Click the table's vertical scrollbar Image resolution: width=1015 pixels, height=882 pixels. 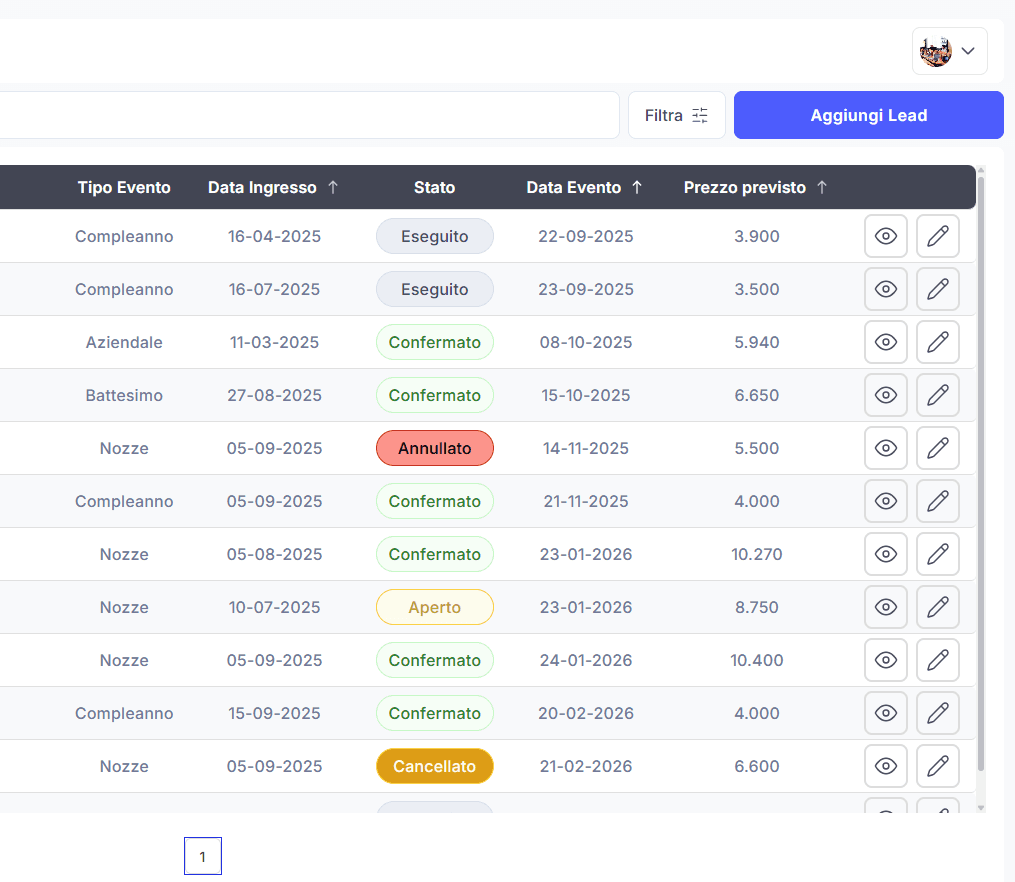pyautogui.click(x=981, y=472)
